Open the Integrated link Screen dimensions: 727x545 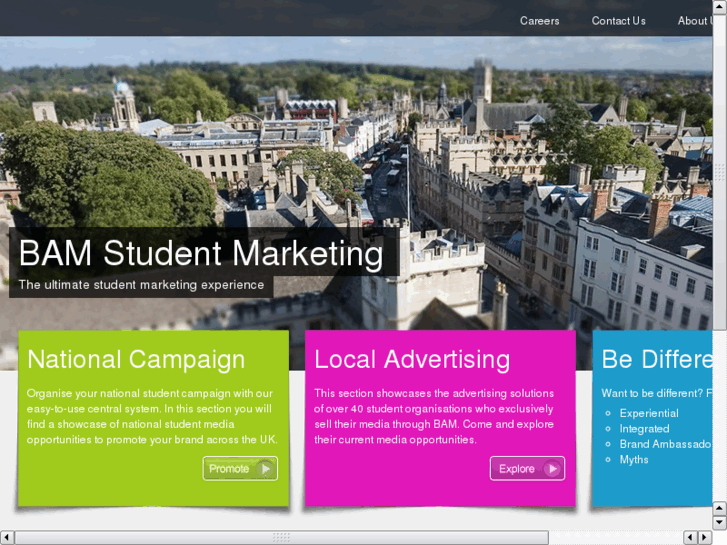[644, 429]
